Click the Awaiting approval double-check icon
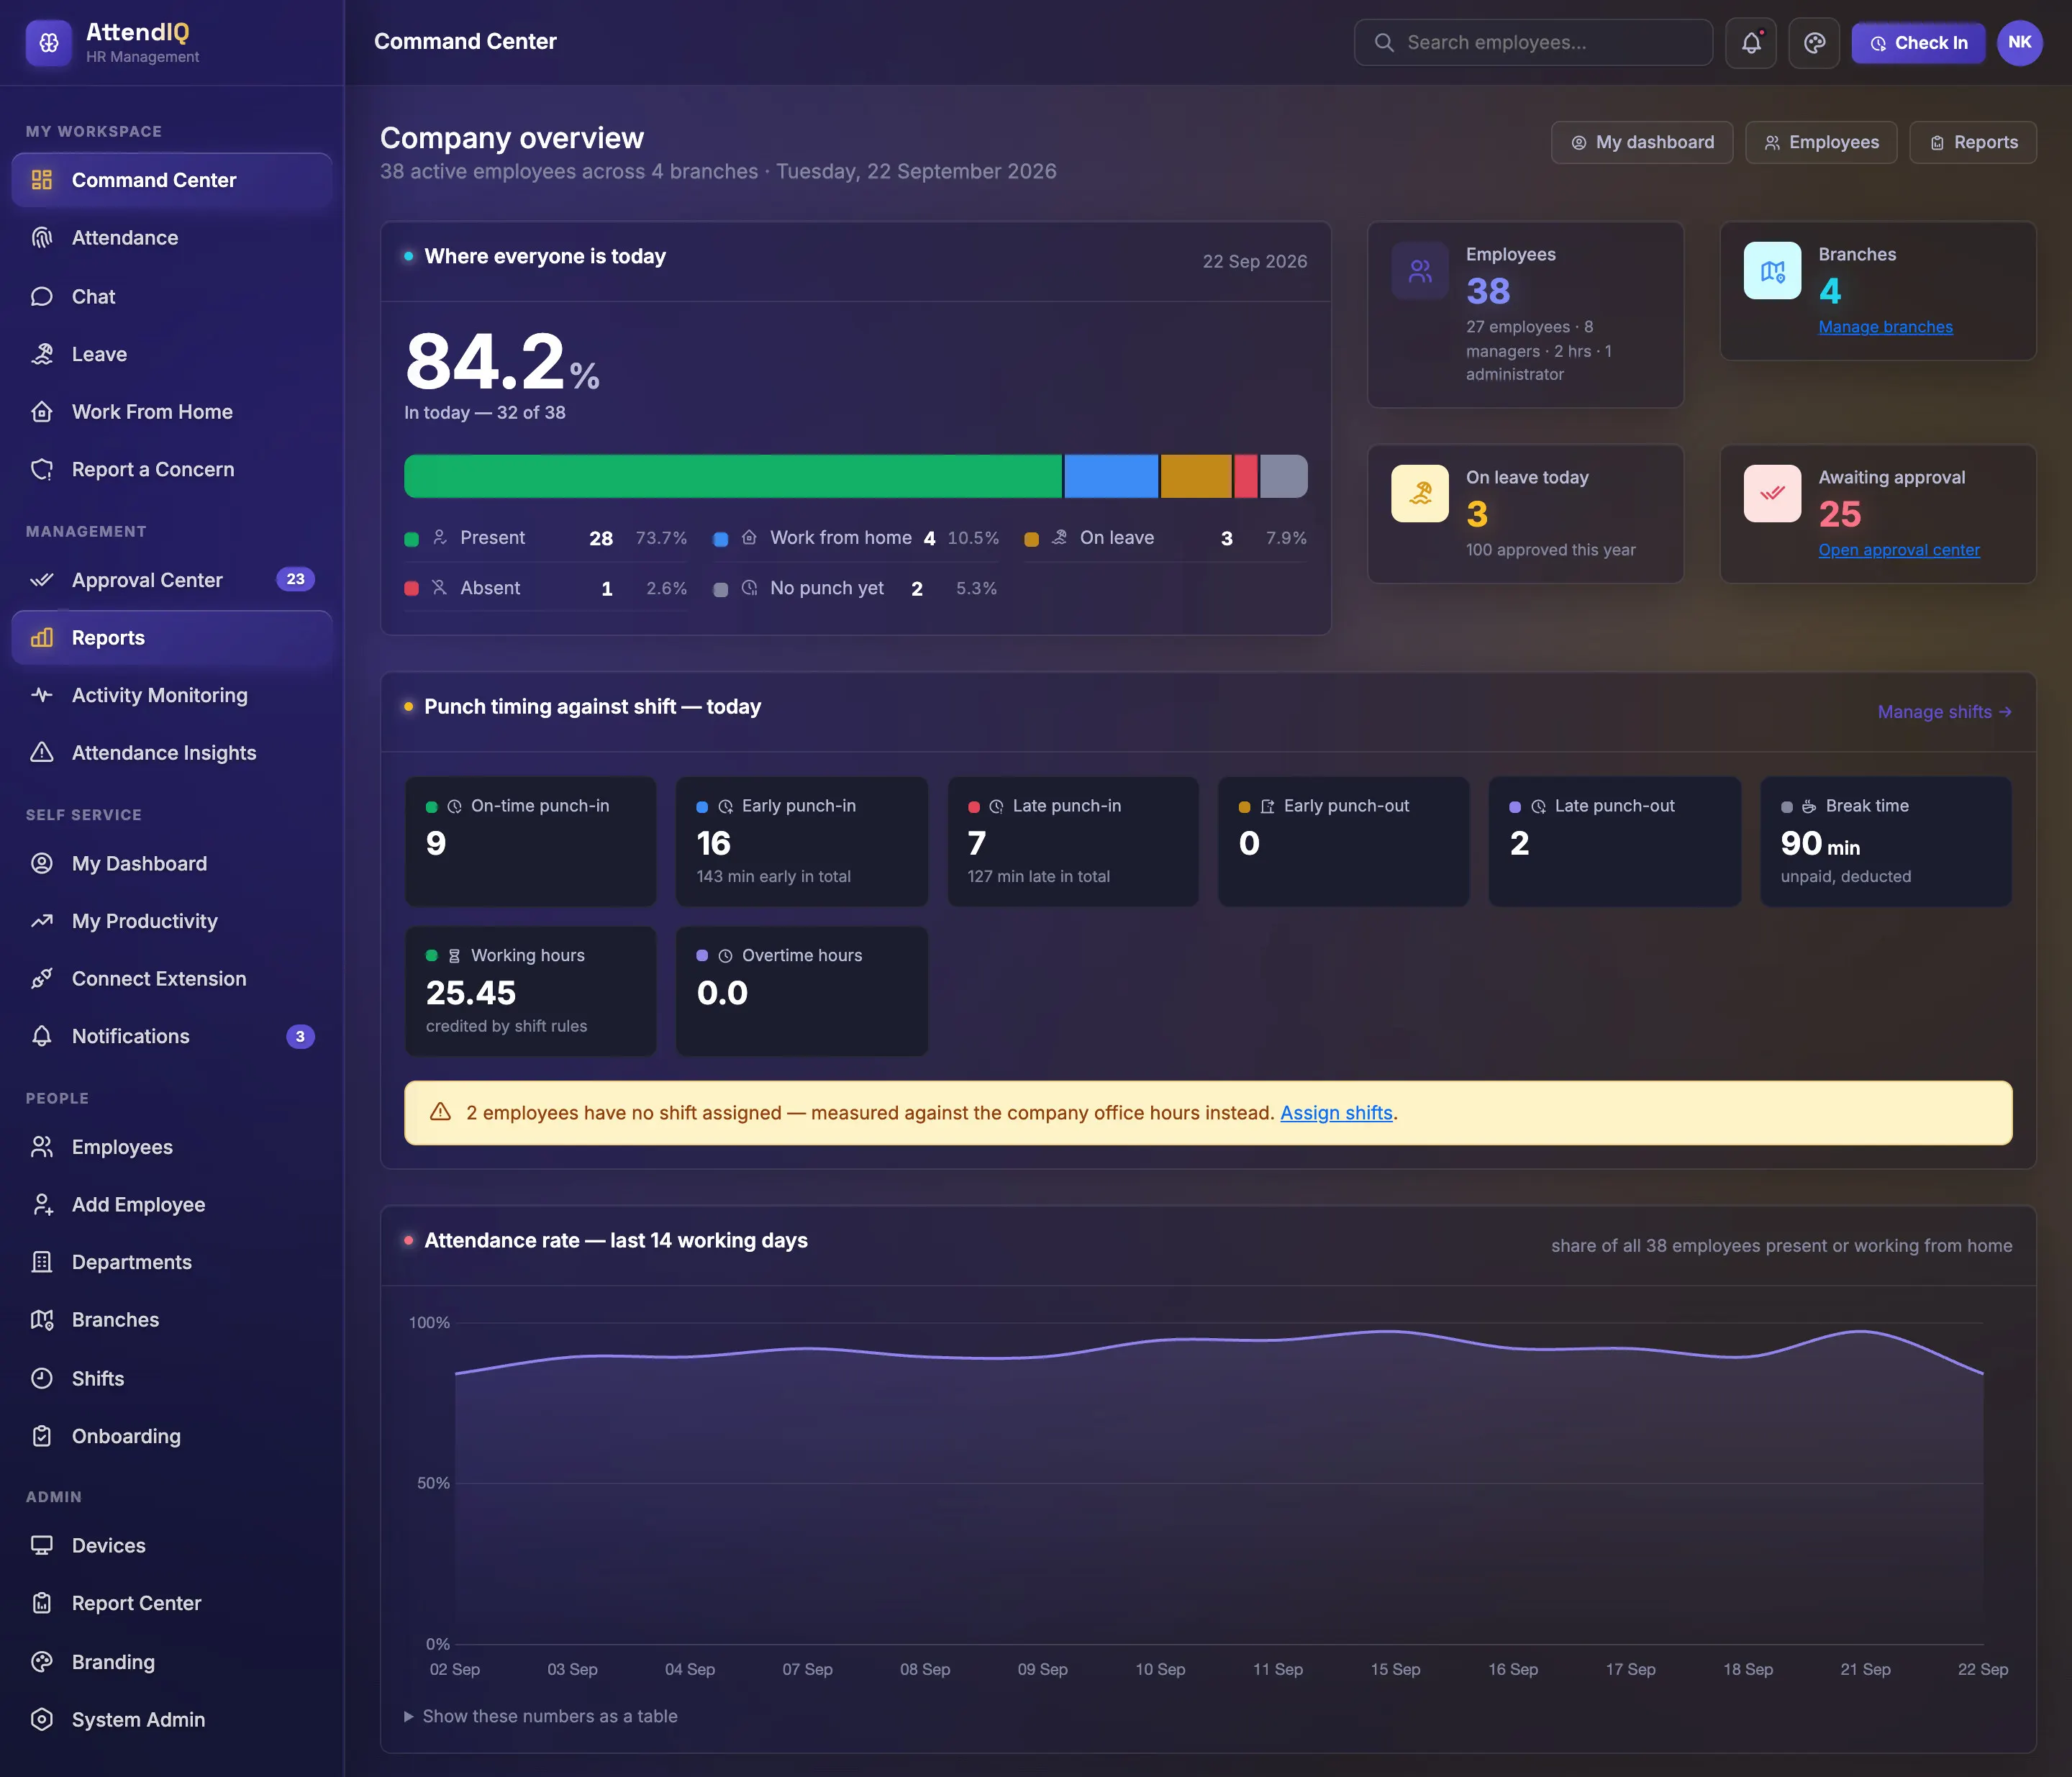The width and height of the screenshot is (2072, 1777). pos(1772,494)
